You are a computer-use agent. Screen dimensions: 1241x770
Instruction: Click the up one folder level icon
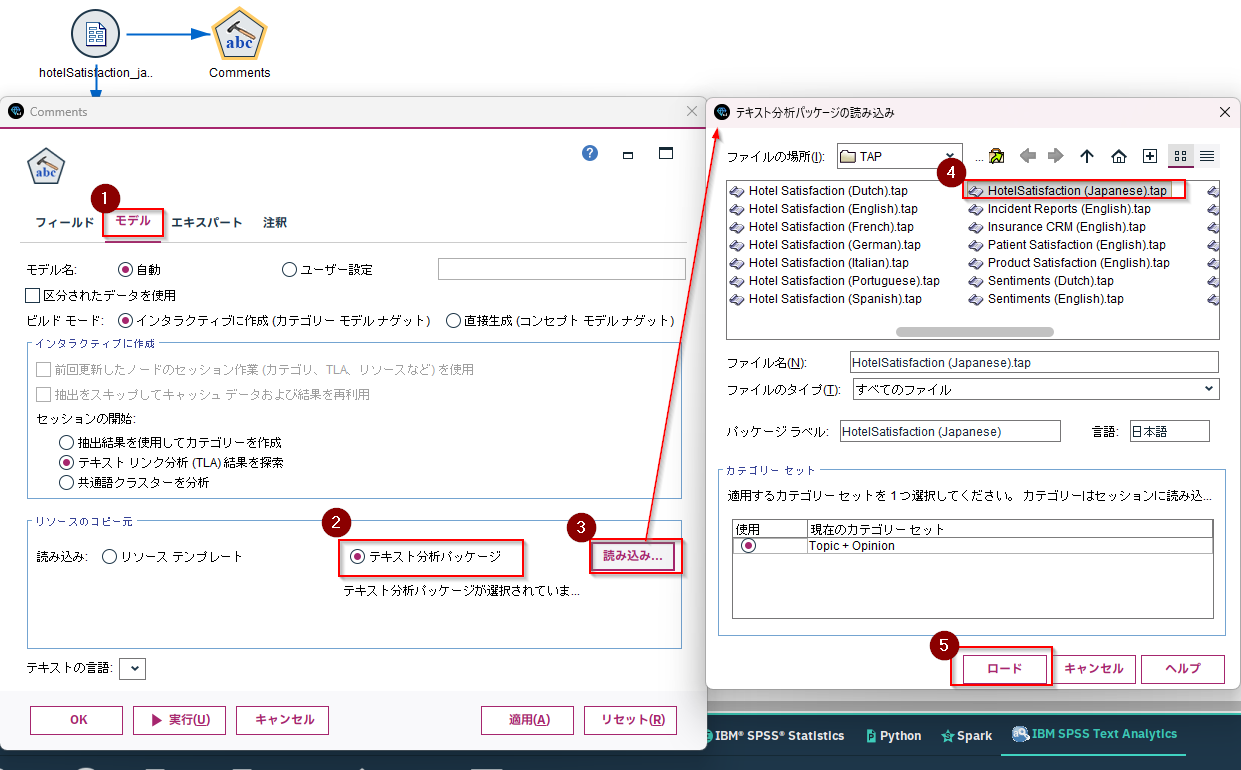[x=1087, y=156]
